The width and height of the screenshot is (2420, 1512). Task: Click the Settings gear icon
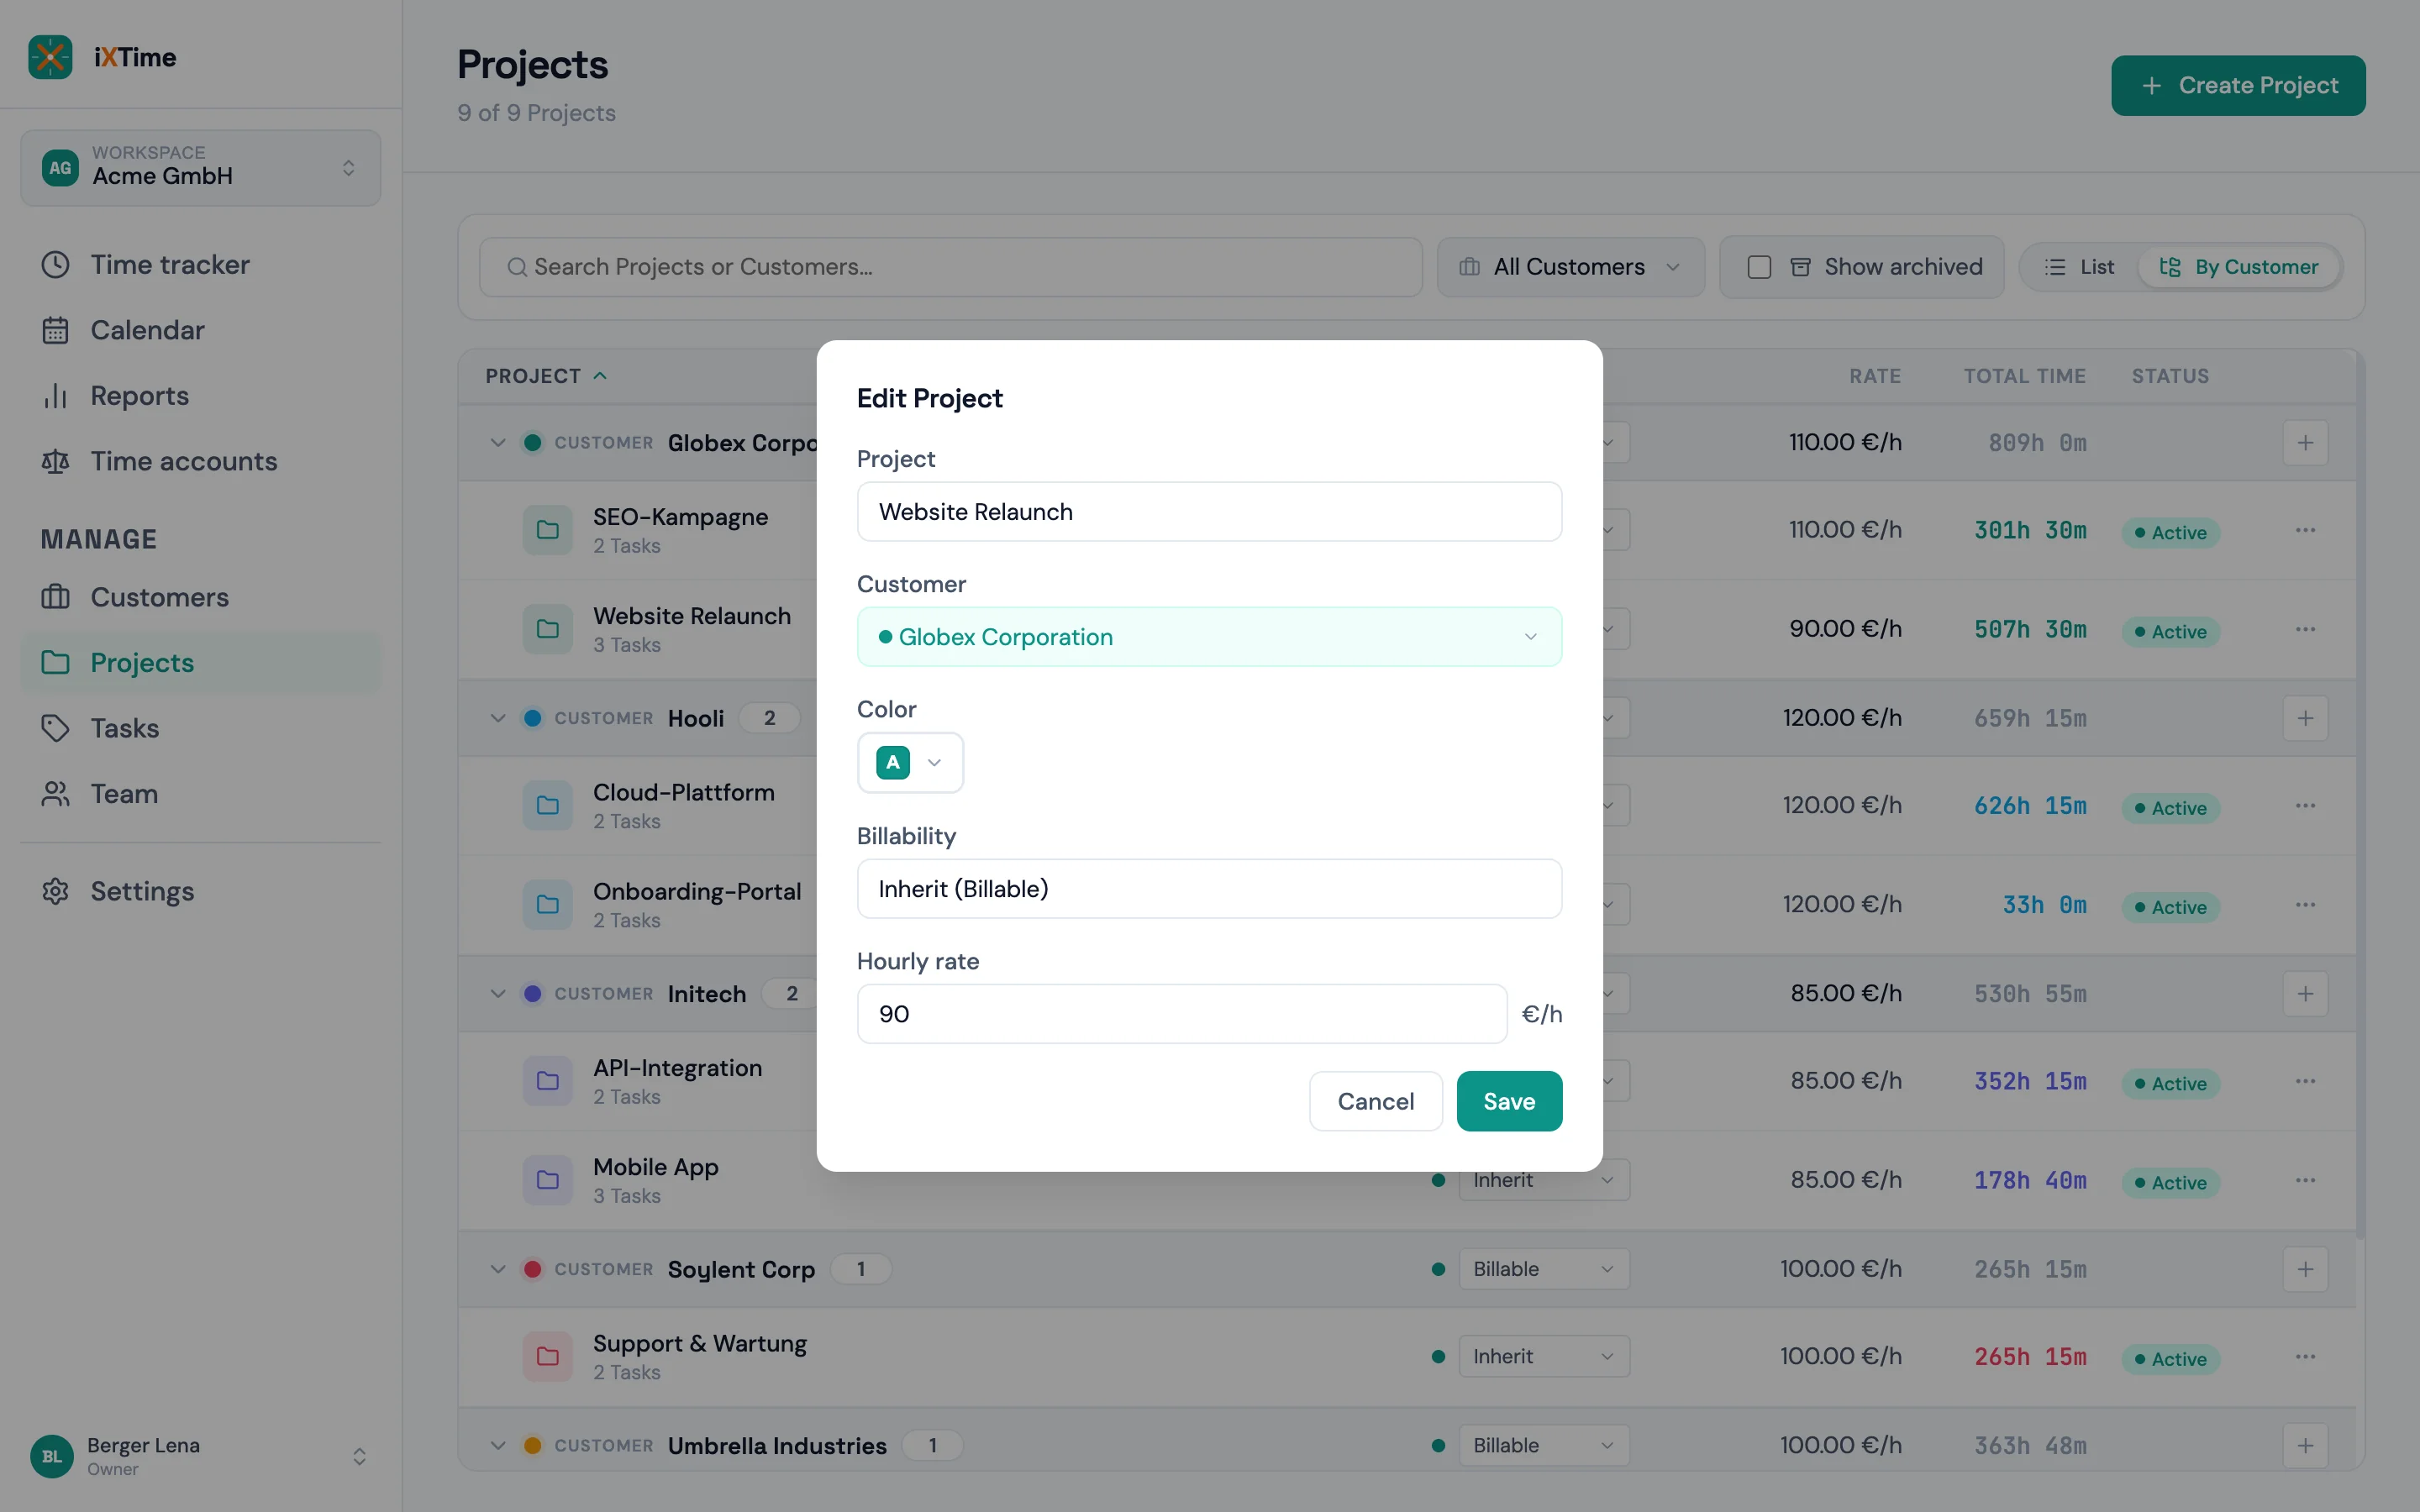coord(55,891)
